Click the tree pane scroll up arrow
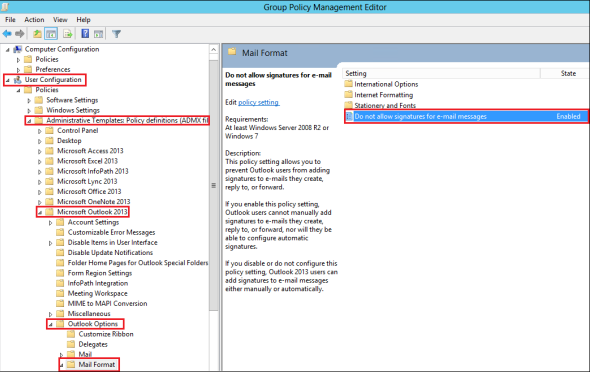590x372 pixels. pos(214,50)
